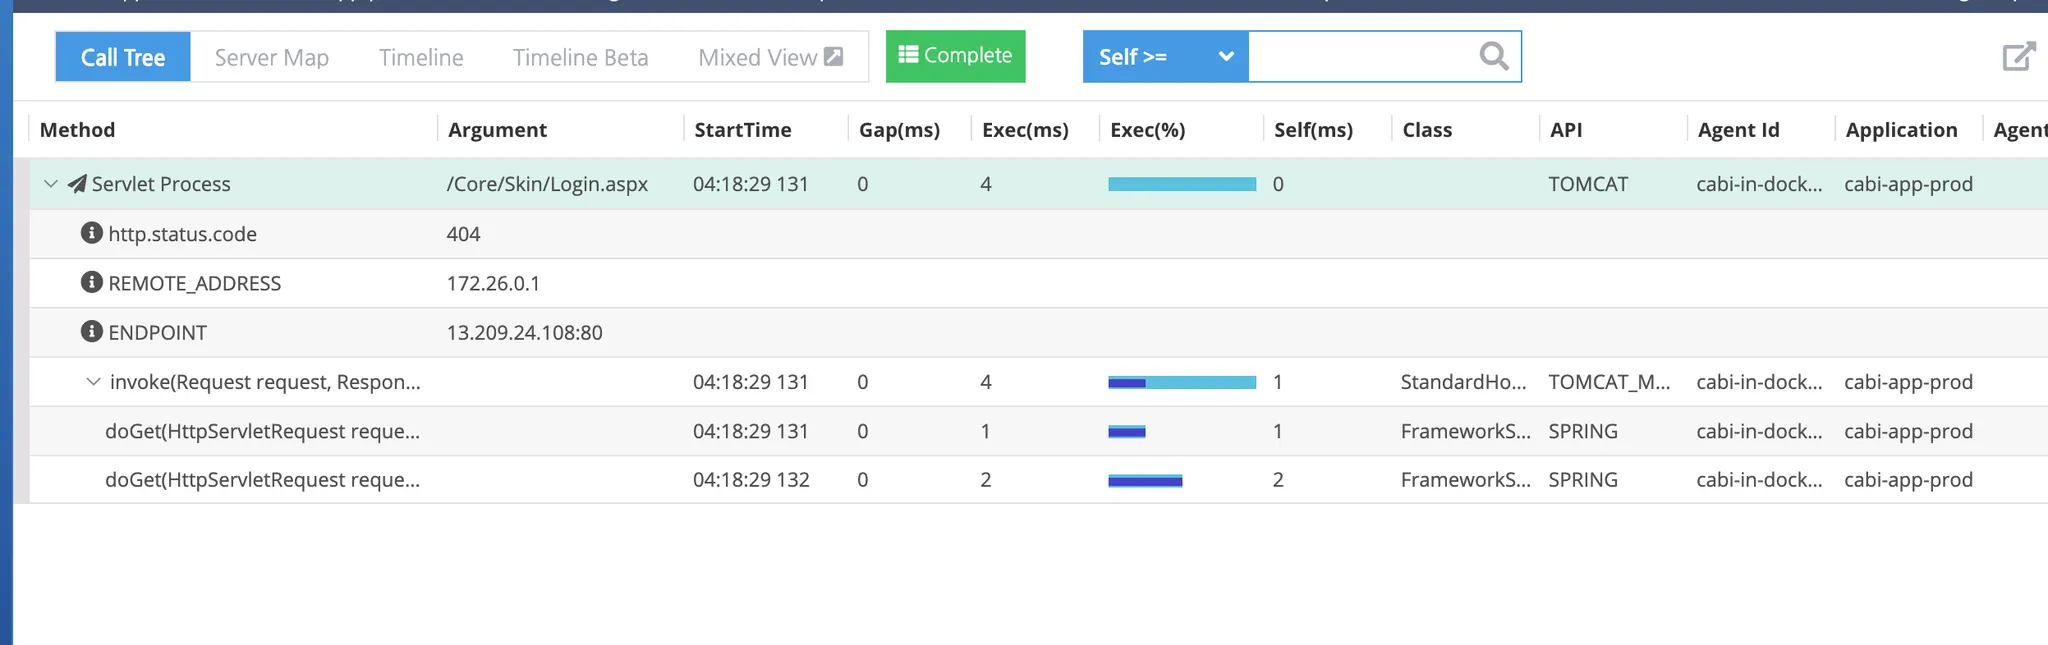Collapse the Servlet Process tree row
2048x645 pixels.
[x=51, y=184]
